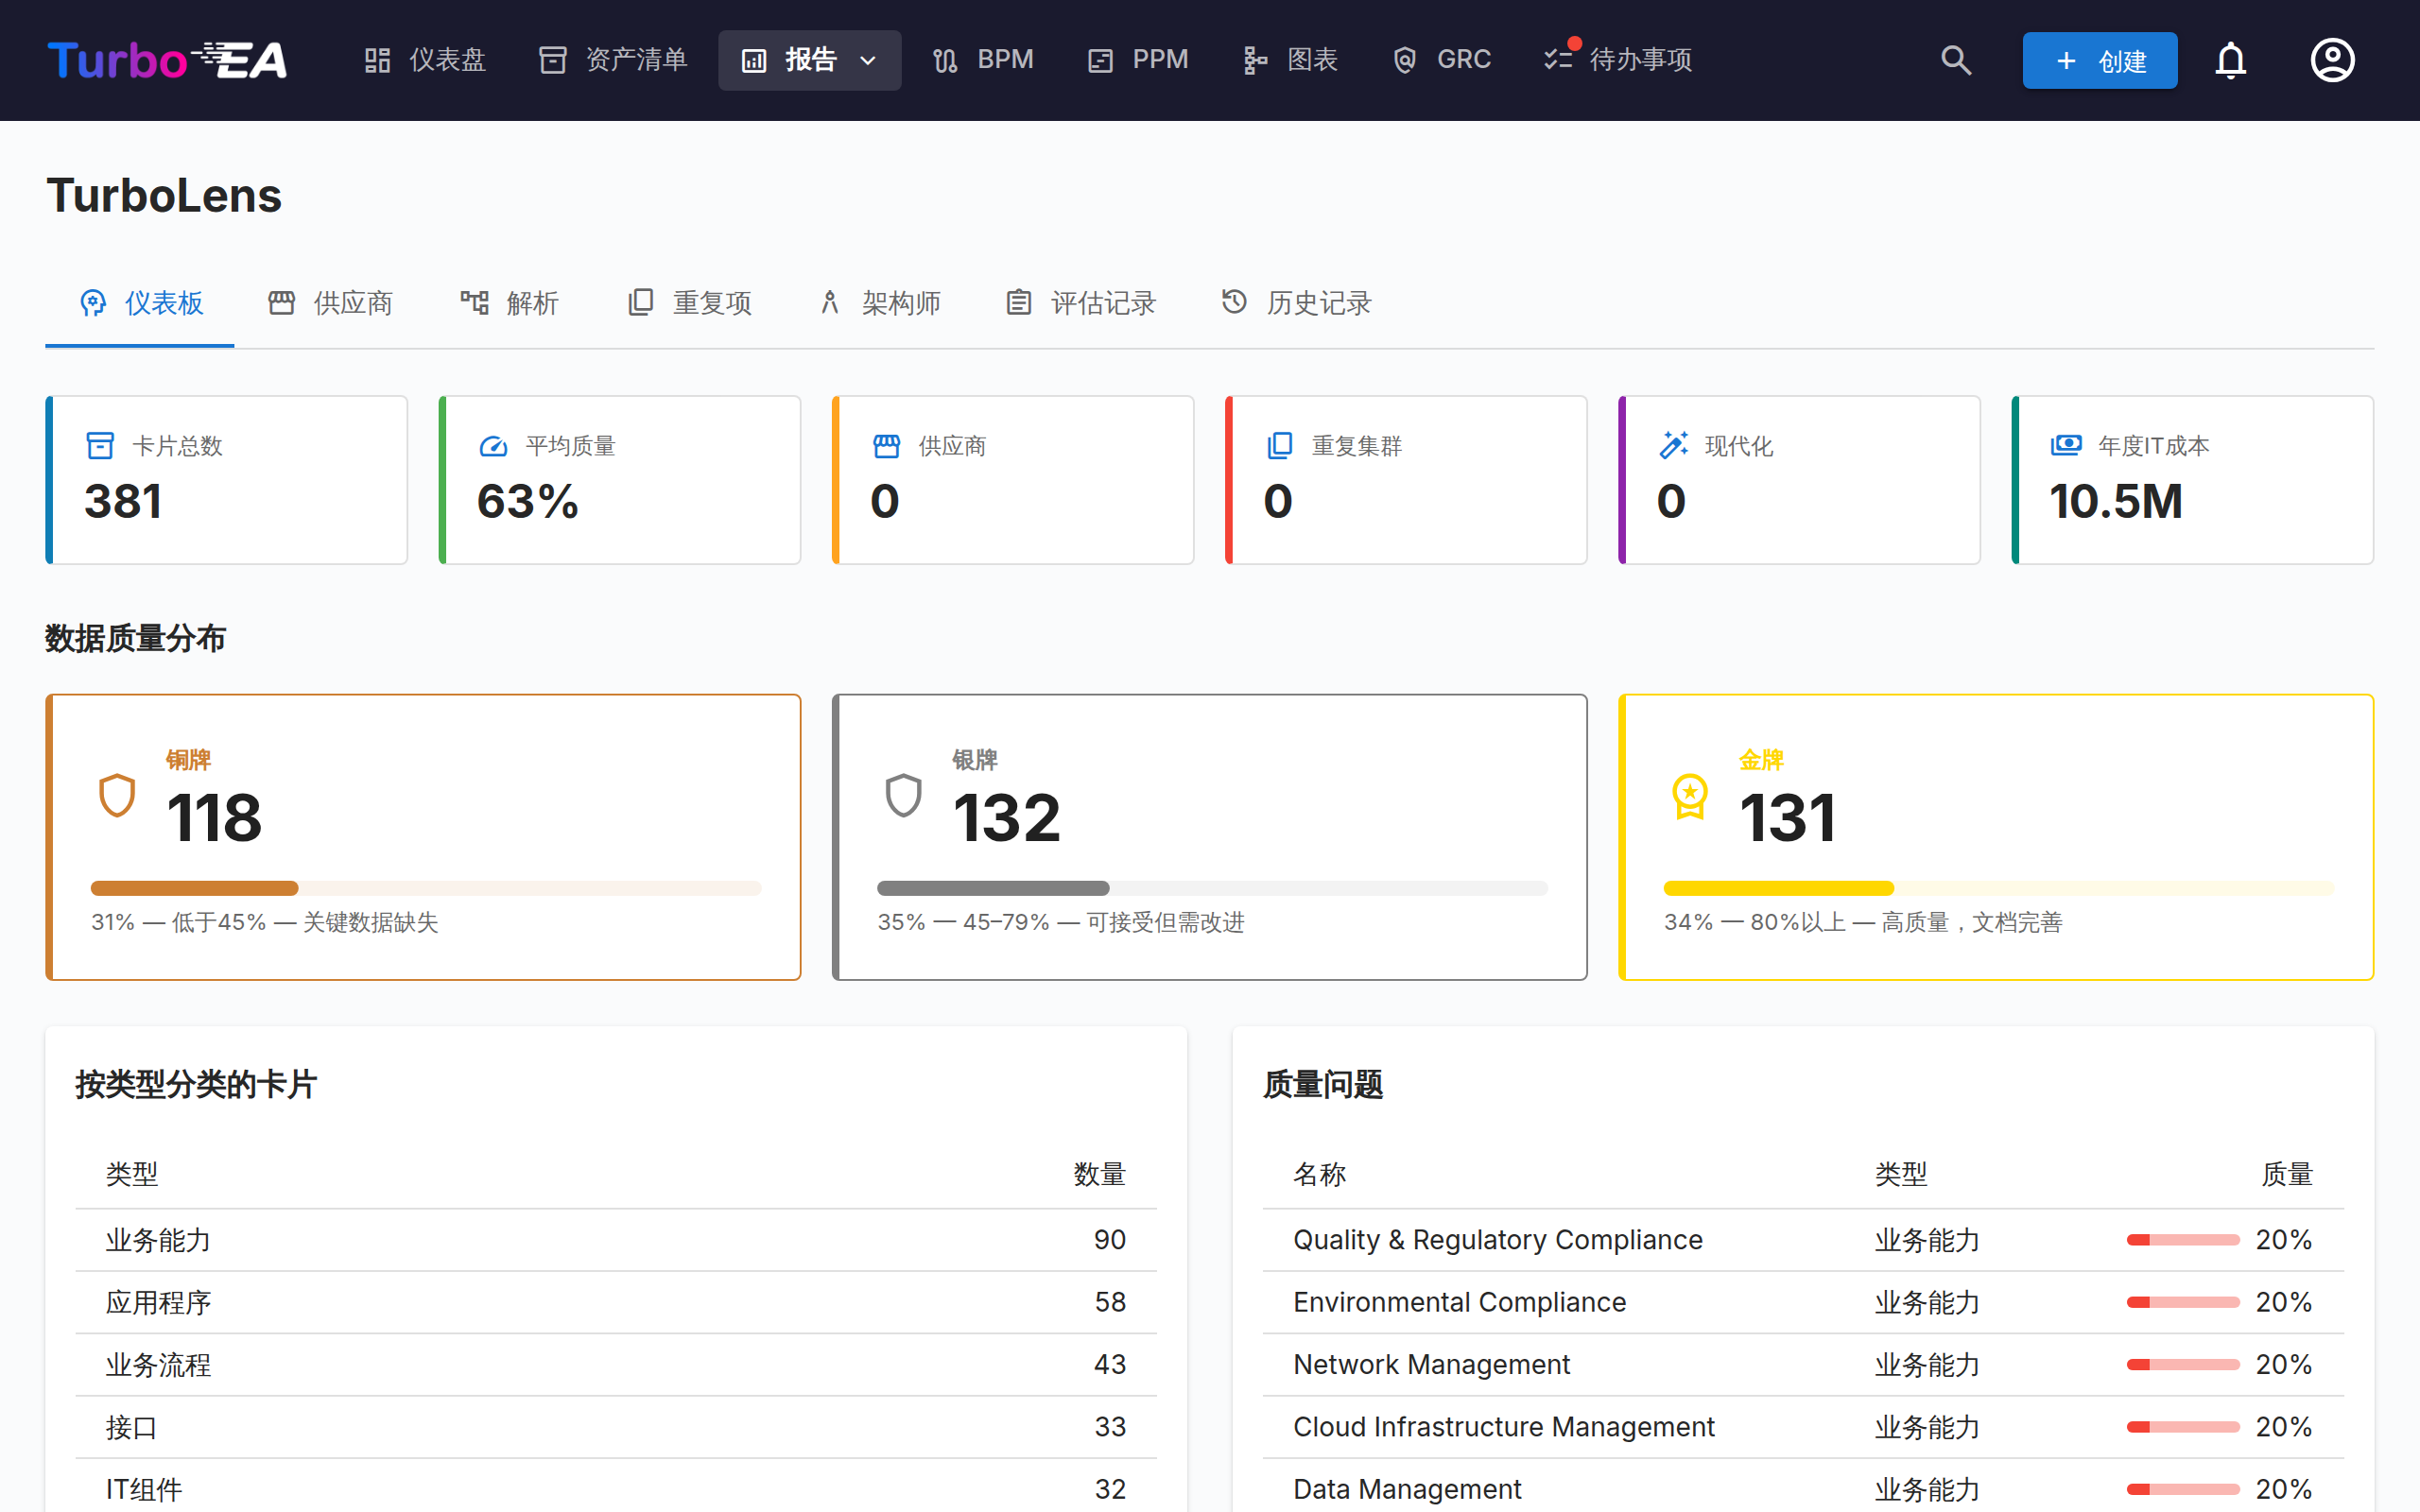This screenshot has height=1512, width=2420.
Task: Switch to the 架构师 tab
Action: pos(879,303)
